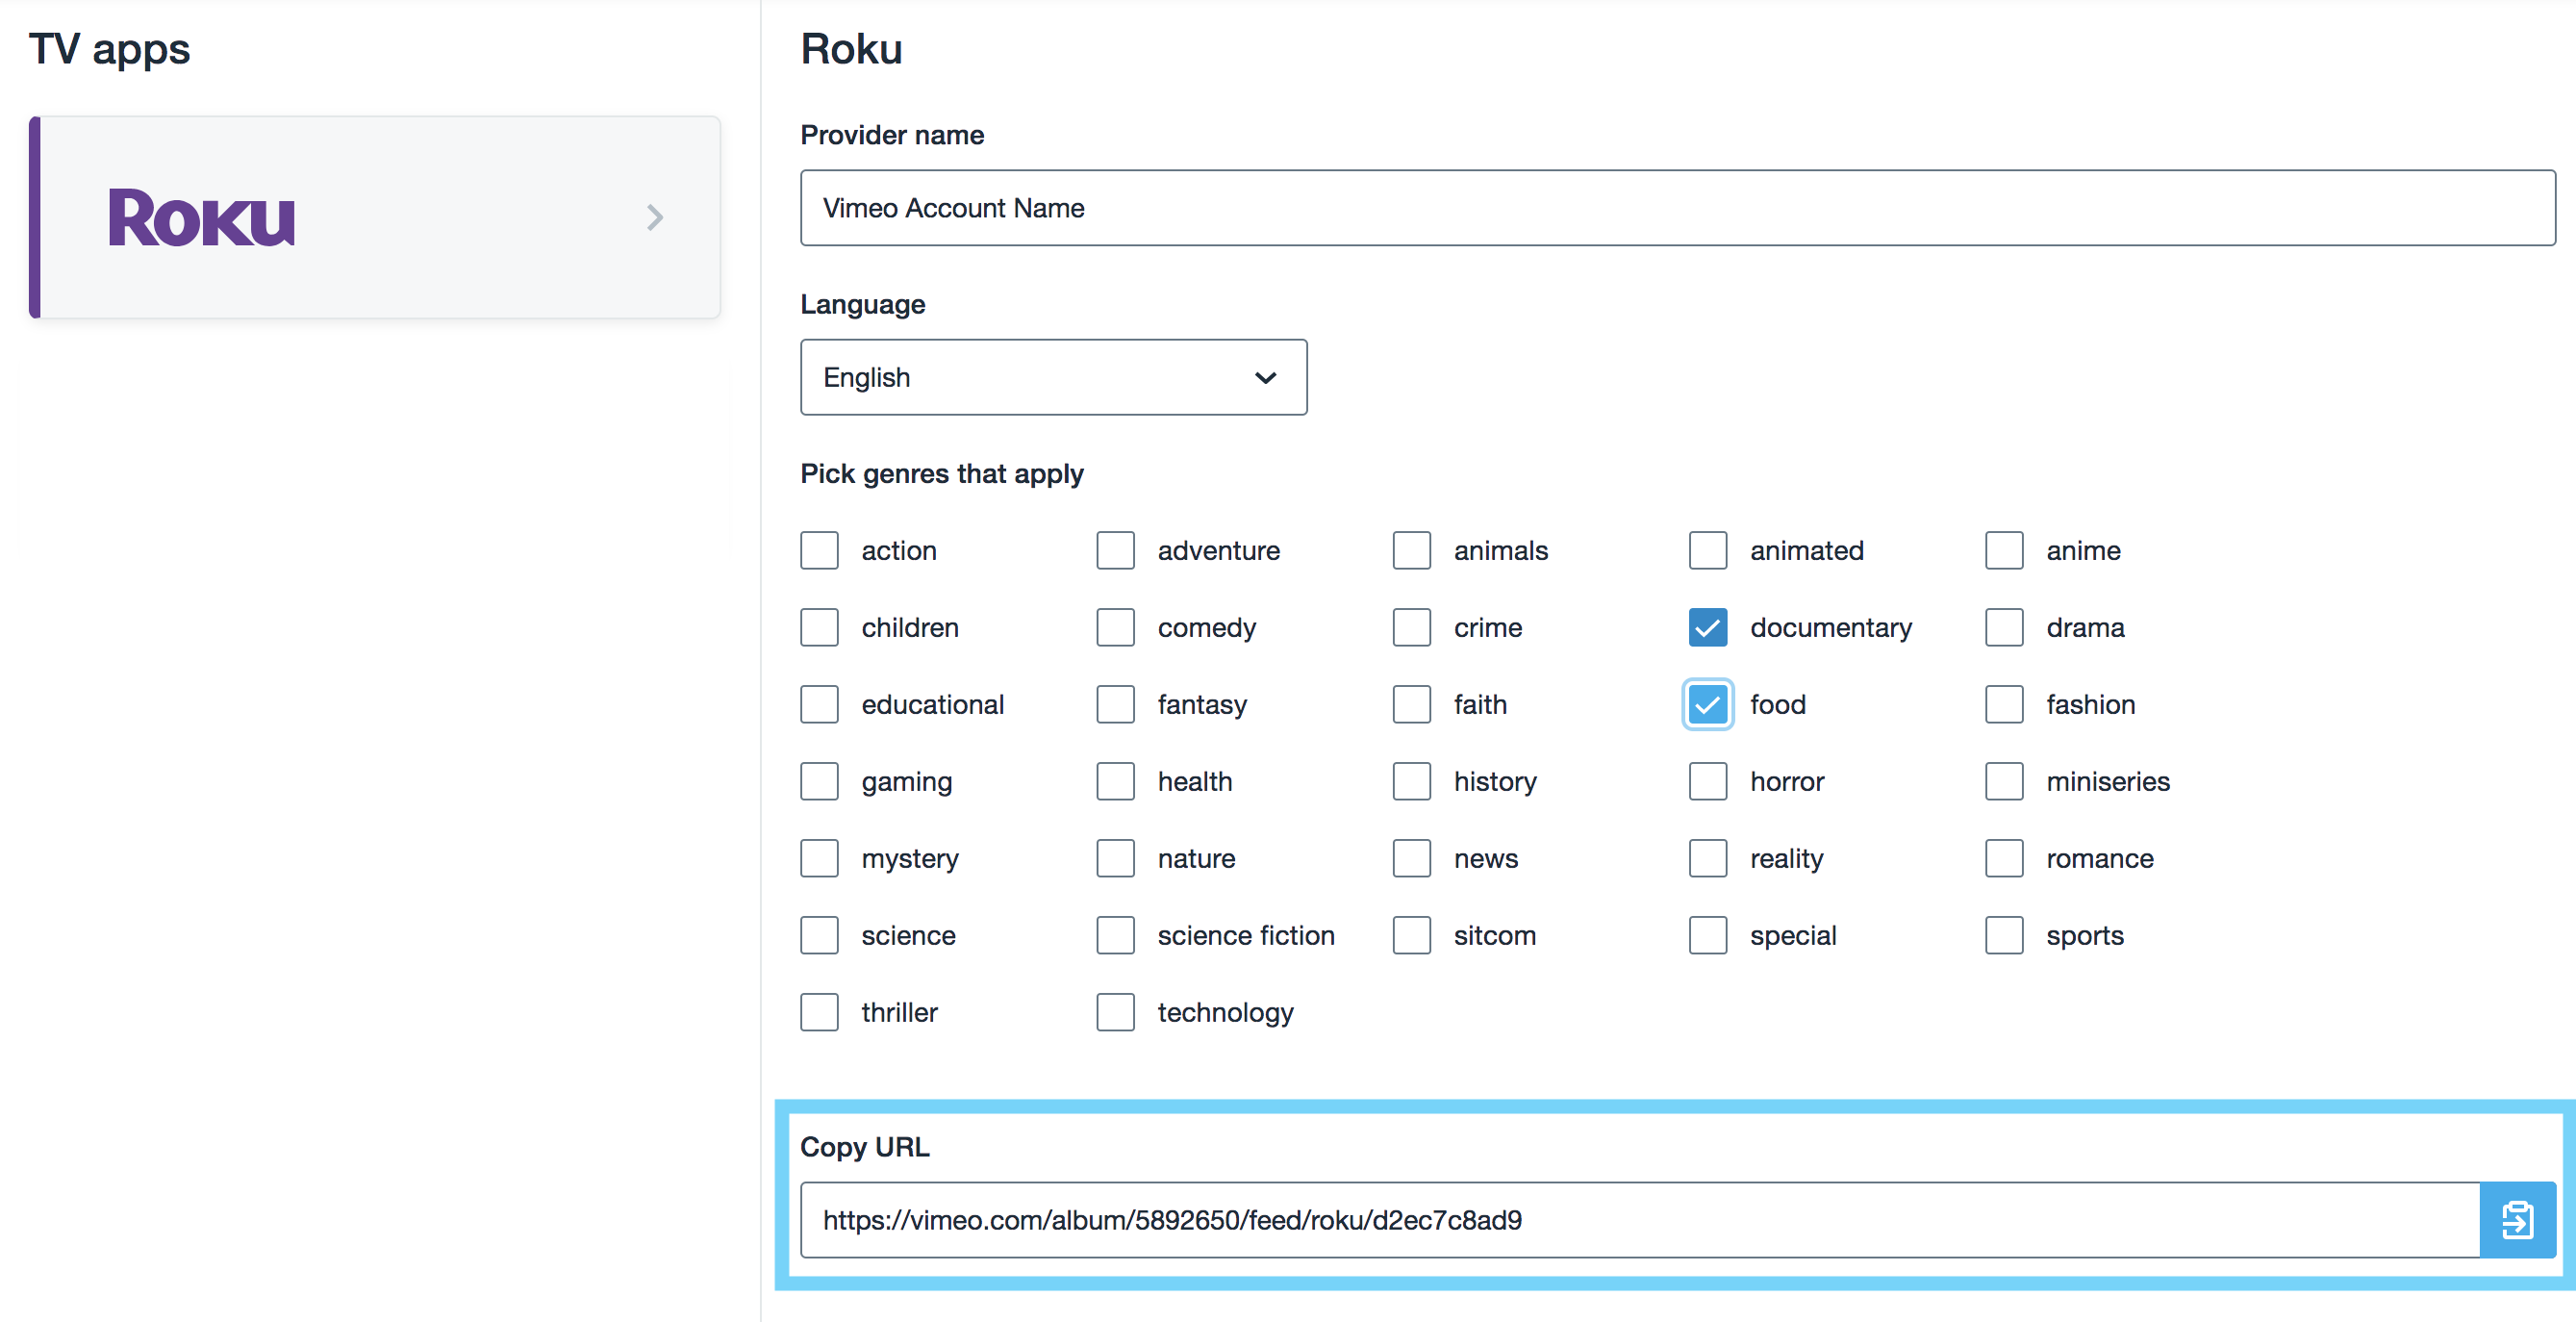
Task: Click the Provider name input field
Action: 1677,208
